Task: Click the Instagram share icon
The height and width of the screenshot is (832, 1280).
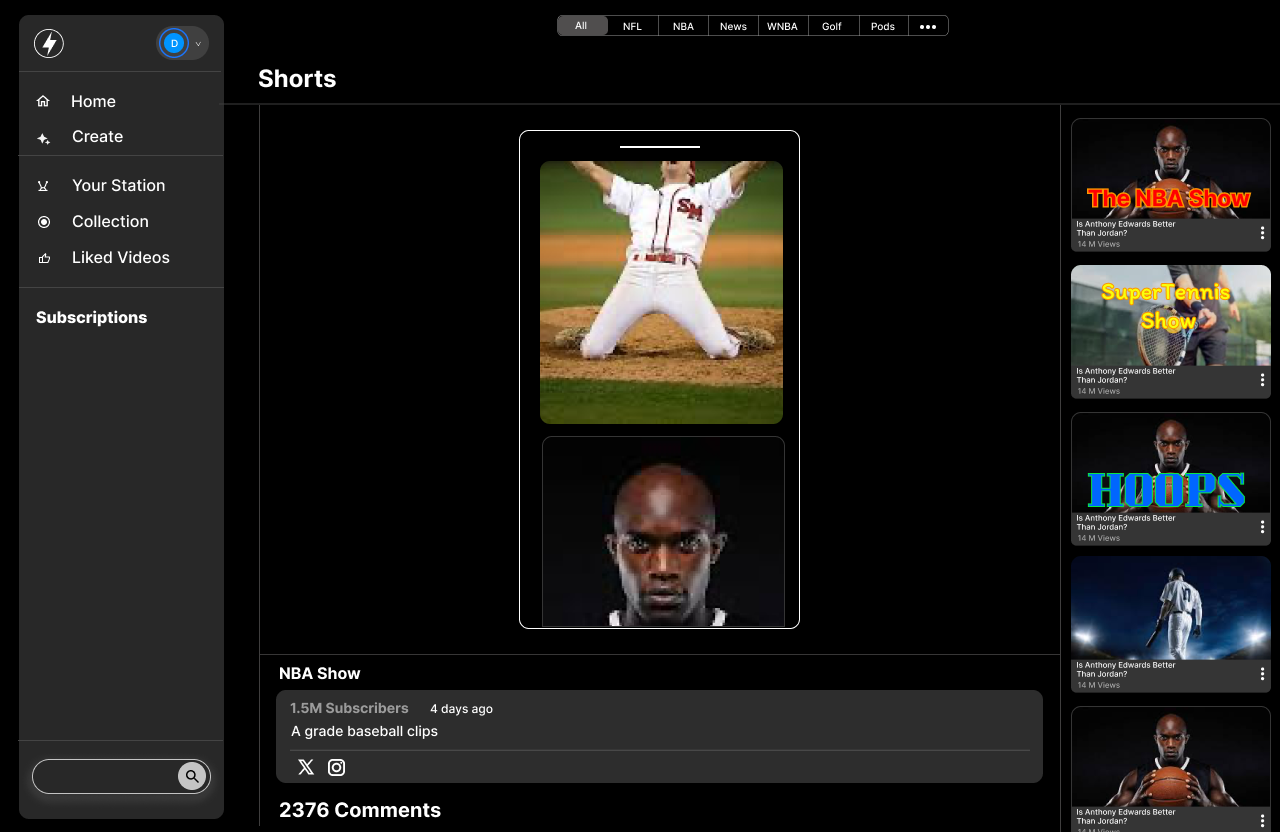Action: click(337, 767)
